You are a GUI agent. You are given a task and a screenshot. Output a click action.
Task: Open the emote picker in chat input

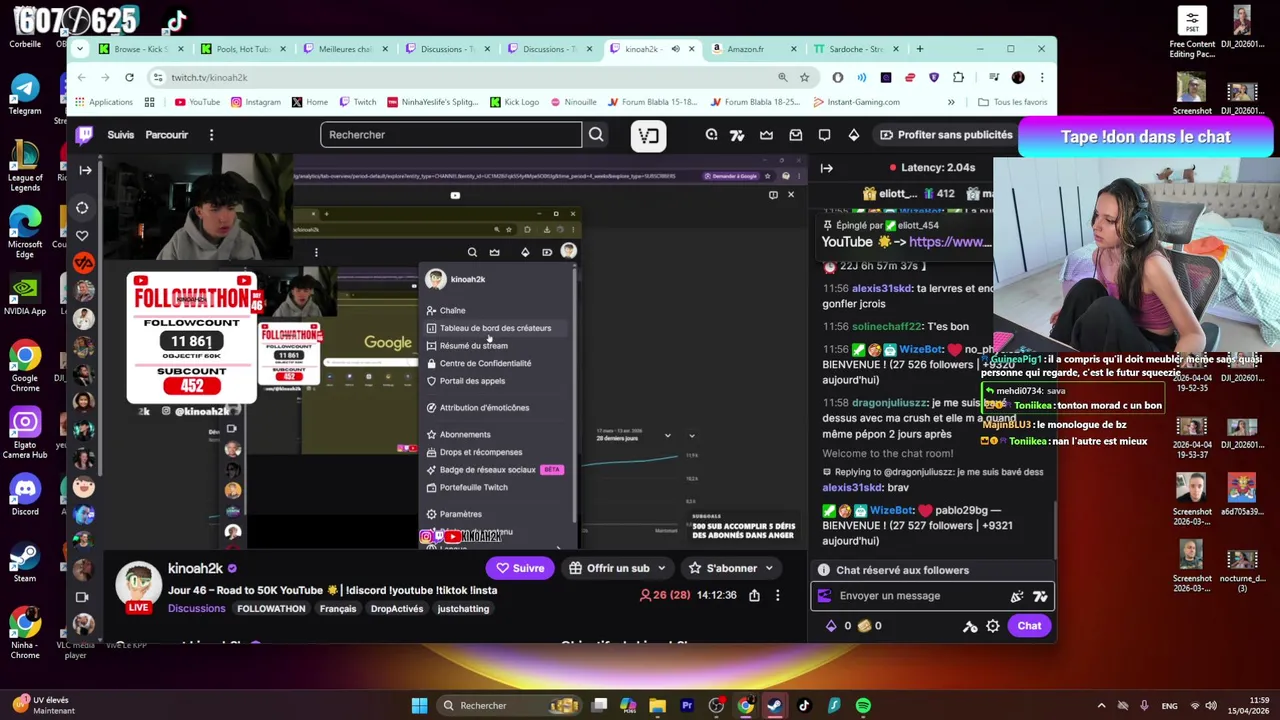click(x=1016, y=596)
